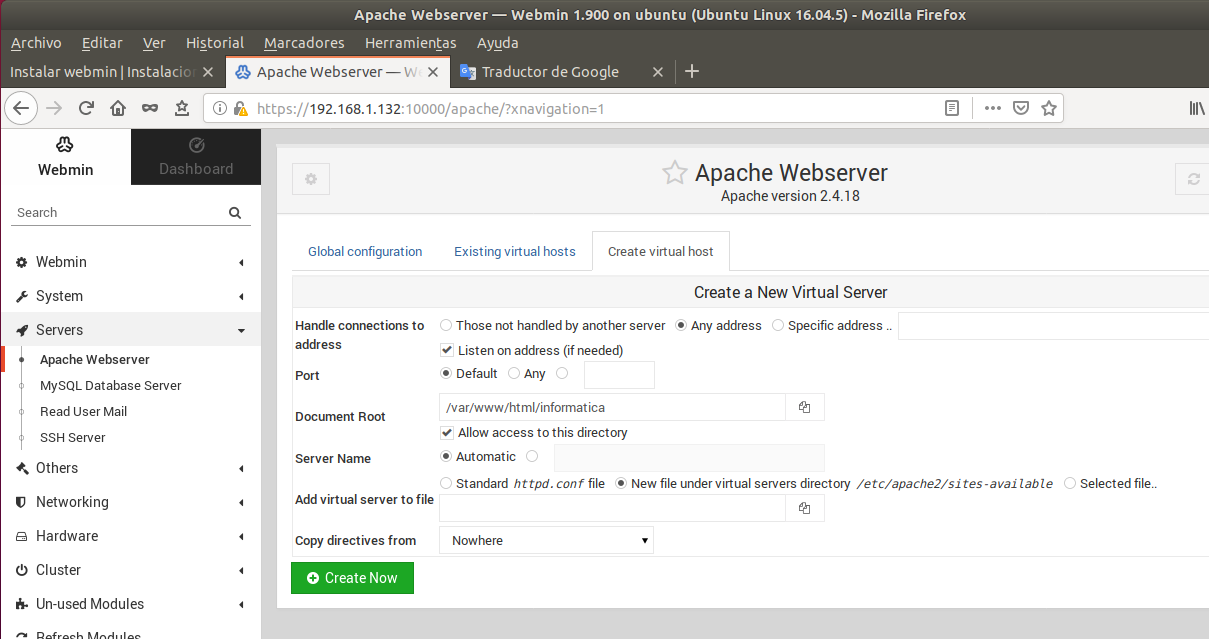Open the Copy directives from dropdown
The width and height of the screenshot is (1209, 639).
click(x=546, y=541)
